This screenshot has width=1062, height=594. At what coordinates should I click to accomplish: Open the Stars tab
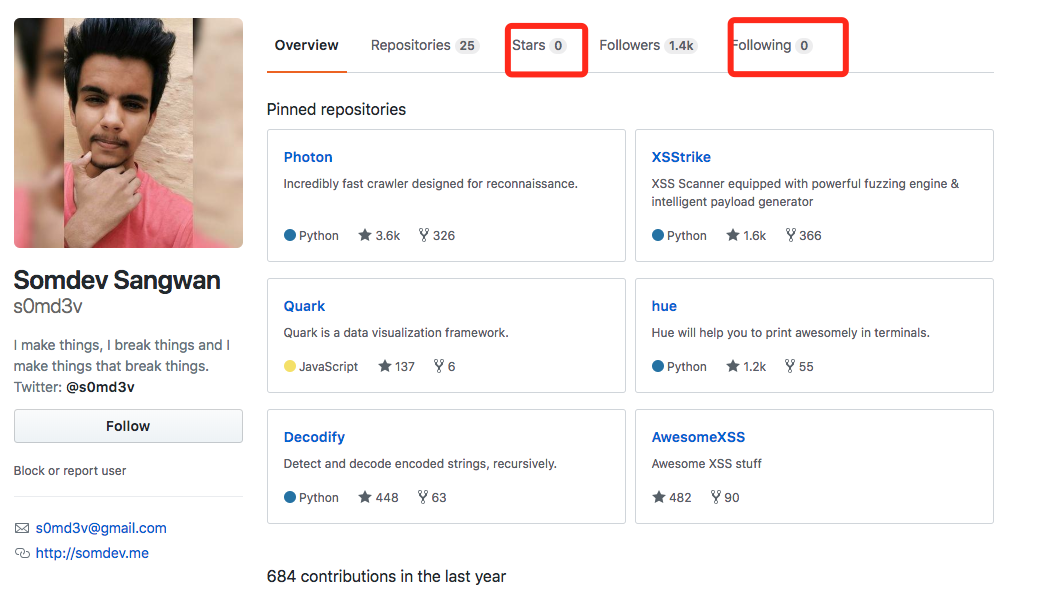pyautogui.click(x=538, y=46)
